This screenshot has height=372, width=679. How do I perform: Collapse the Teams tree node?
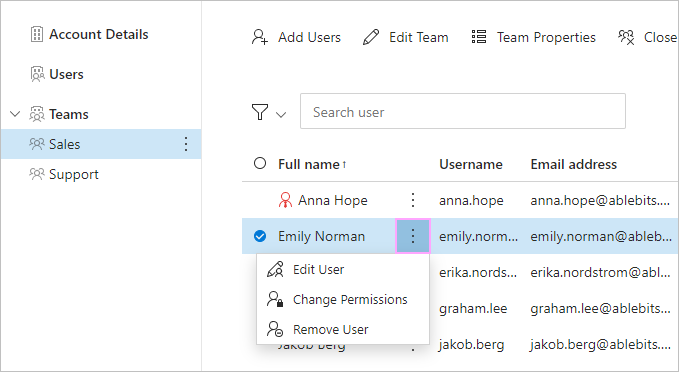15,114
